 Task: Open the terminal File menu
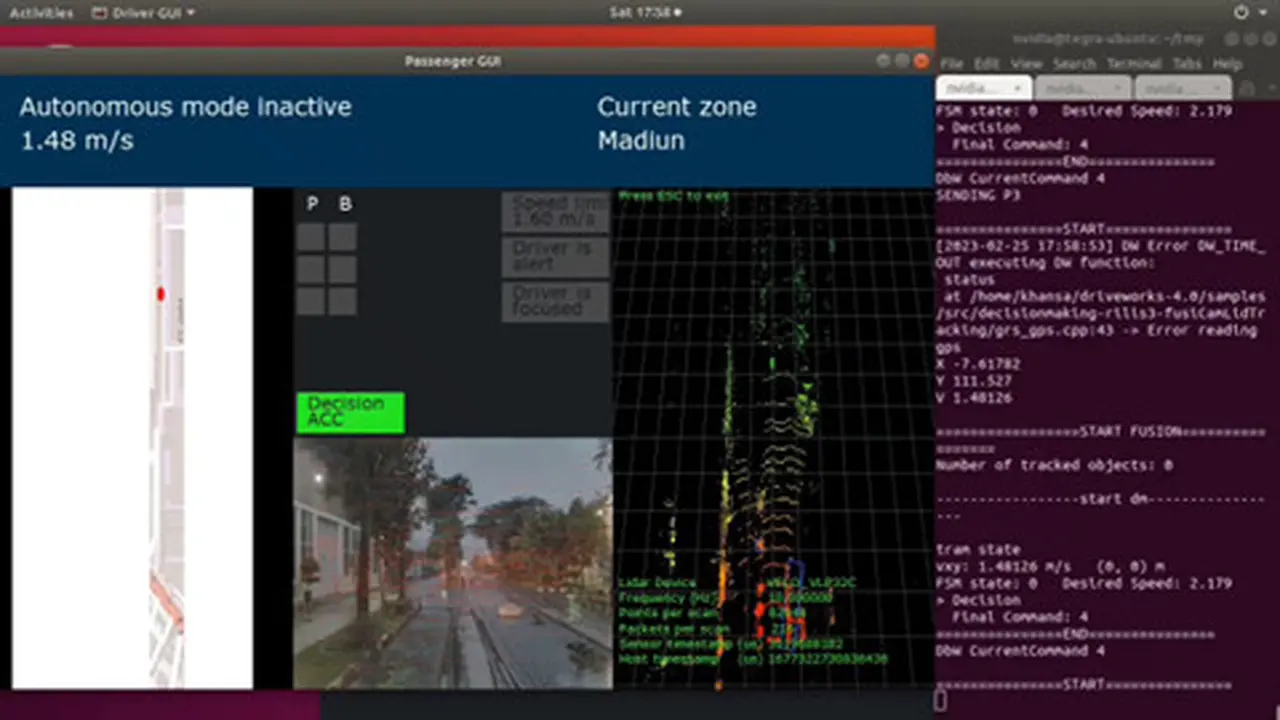(951, 63)
